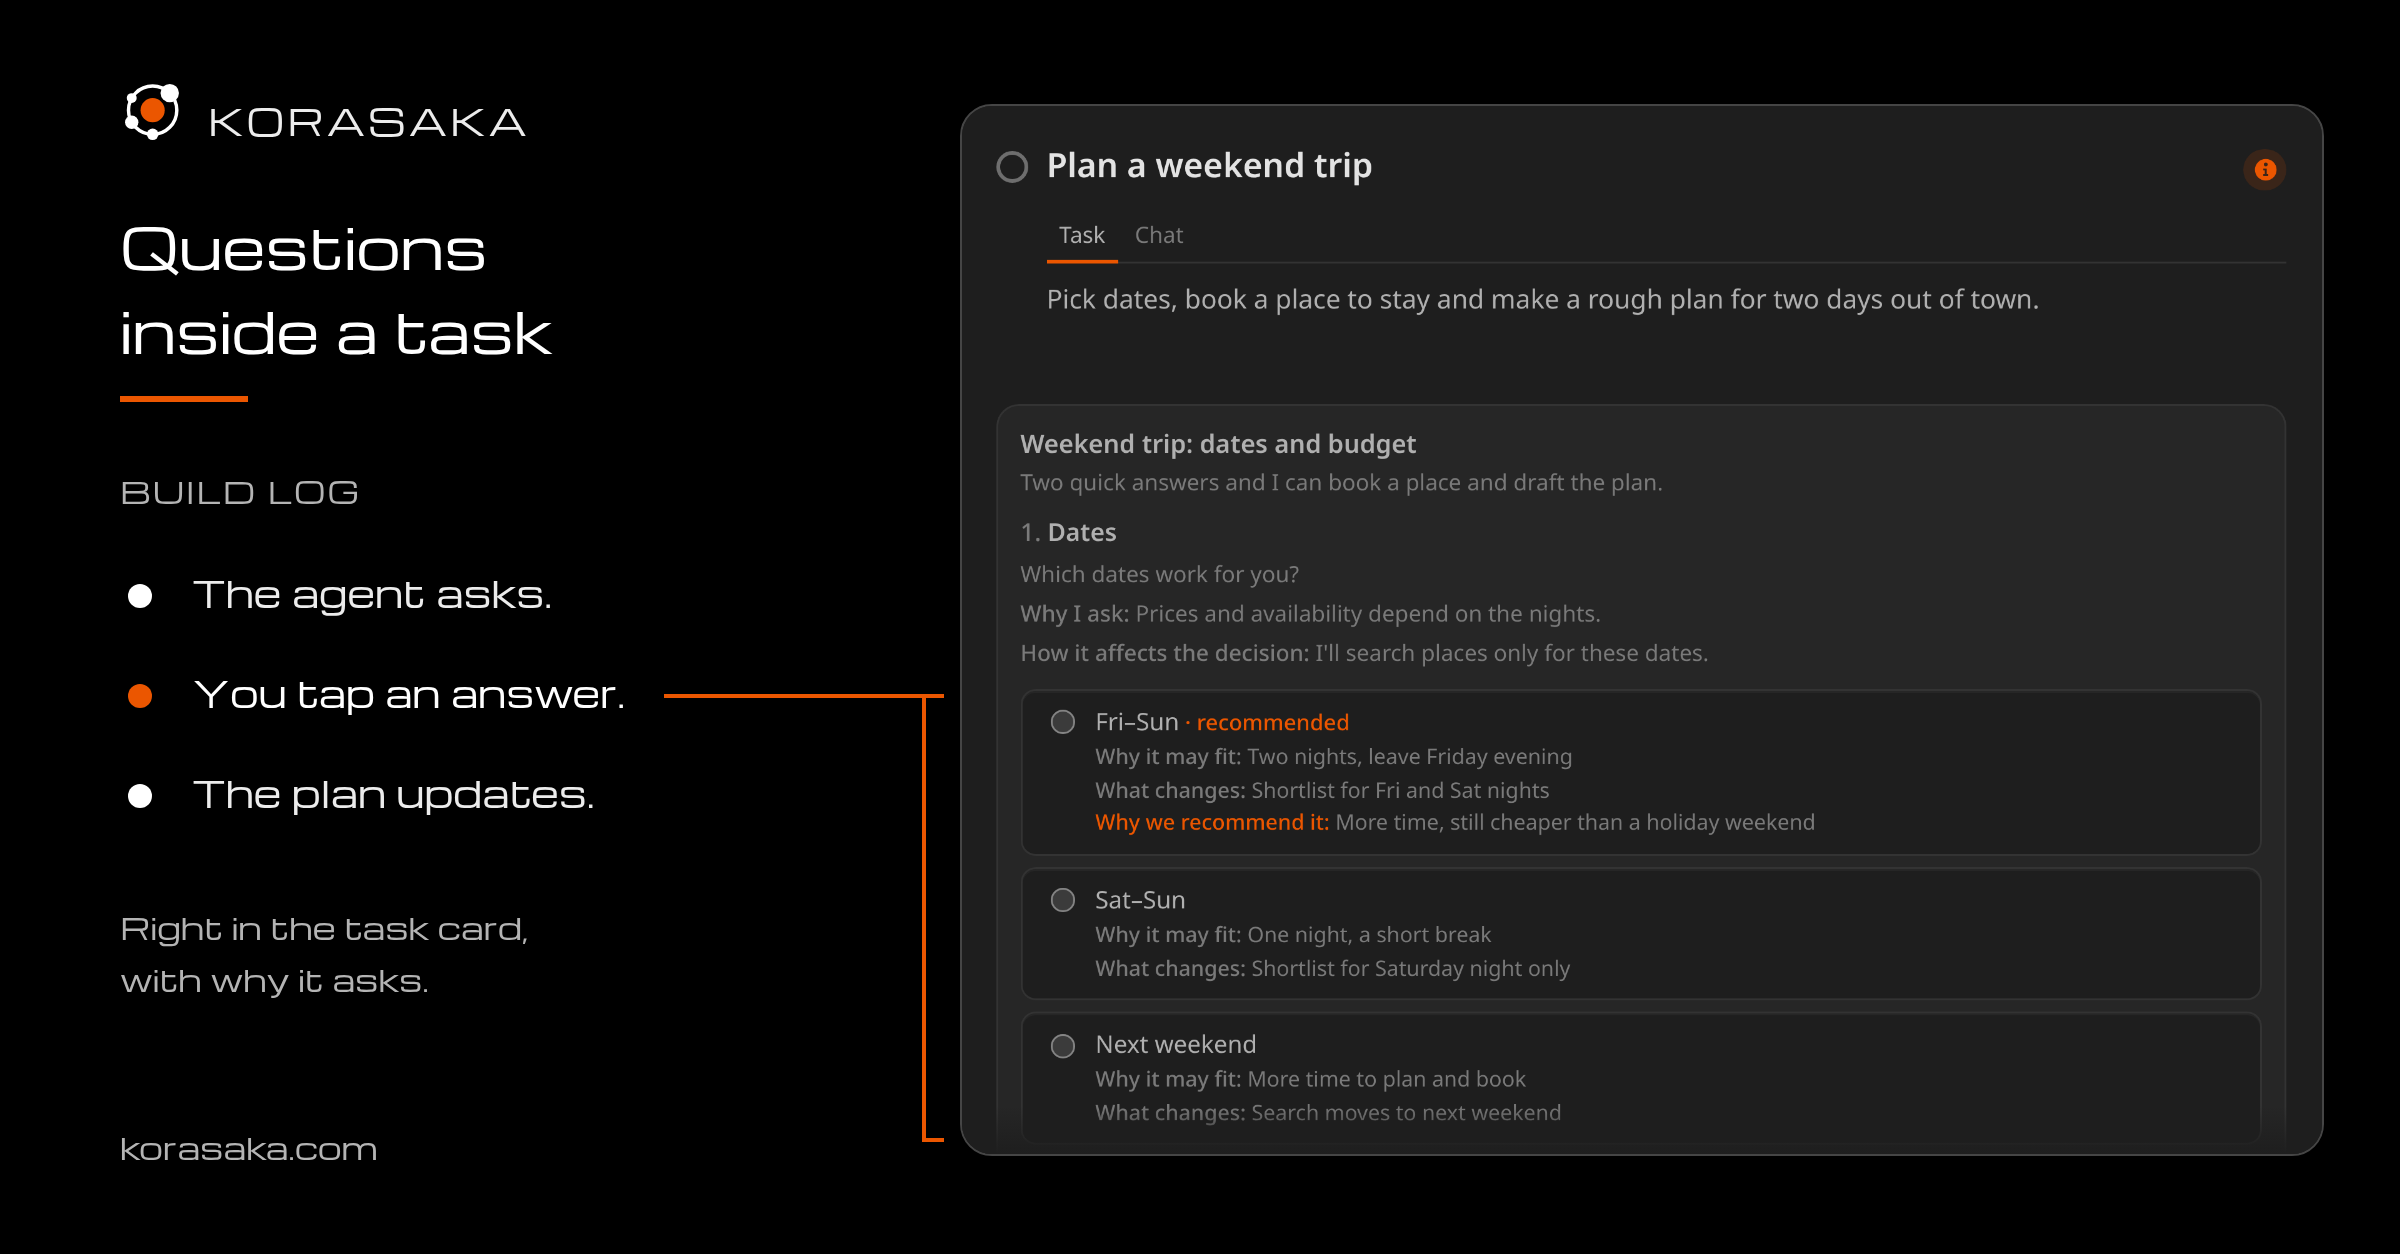Screen dimensions: 2400x1254
Task: Click the 'Weekend trip: dates and budget' heading
Action: (x=1218, y=444)
